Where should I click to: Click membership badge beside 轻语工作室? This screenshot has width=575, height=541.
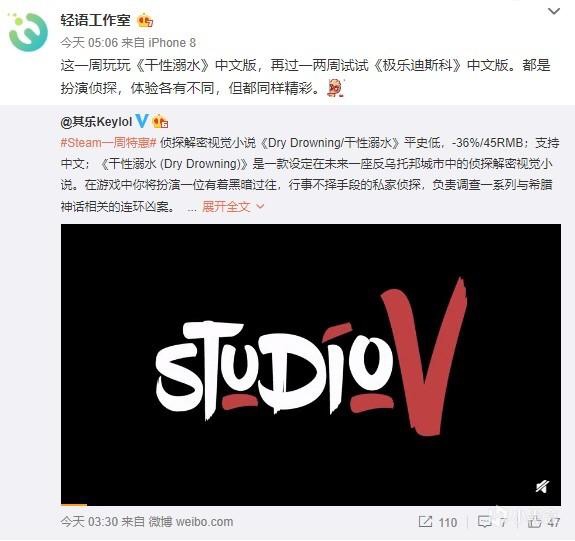pyautogui.click(x=145, y=20)
